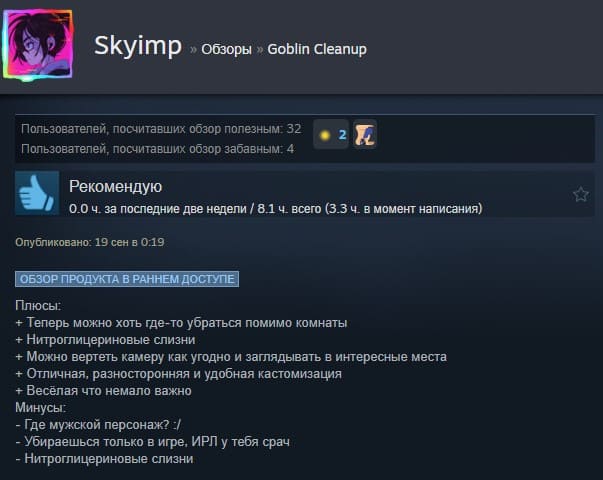Viewport: 603px width, 480px height.
Task: Click the Skyimp username link
Action: tap(138, 46)
